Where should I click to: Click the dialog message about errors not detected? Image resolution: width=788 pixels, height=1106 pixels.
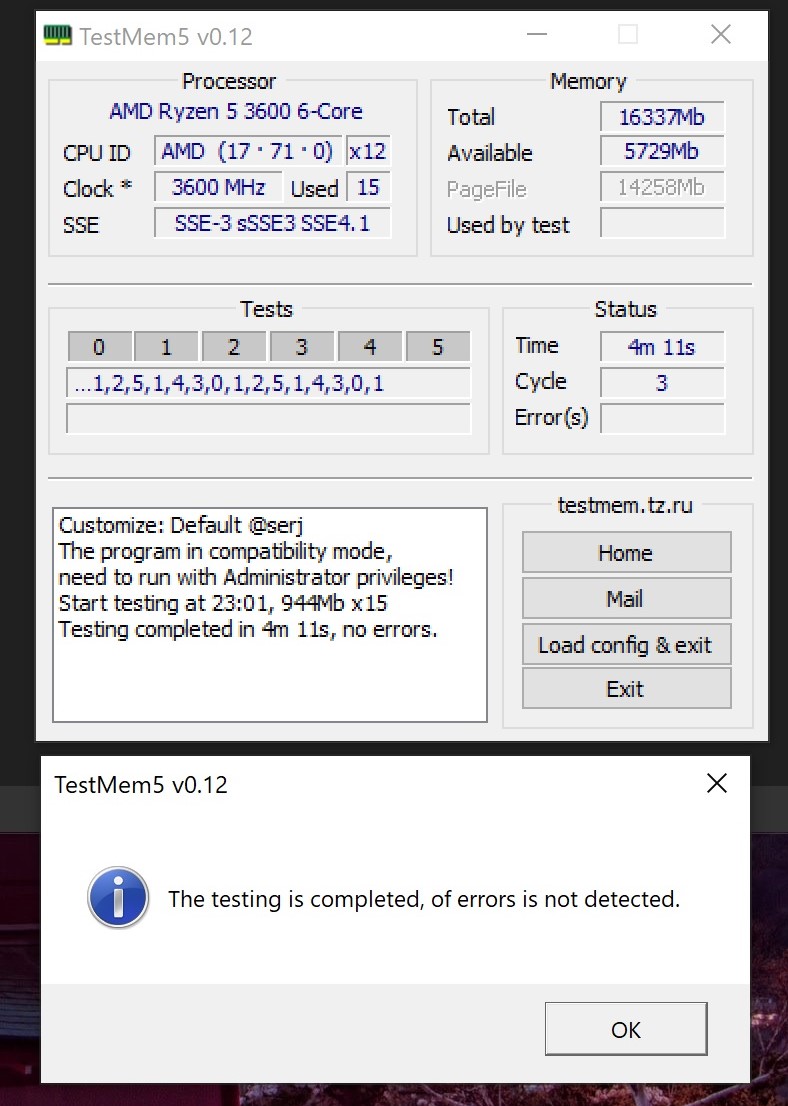(424, 899)
